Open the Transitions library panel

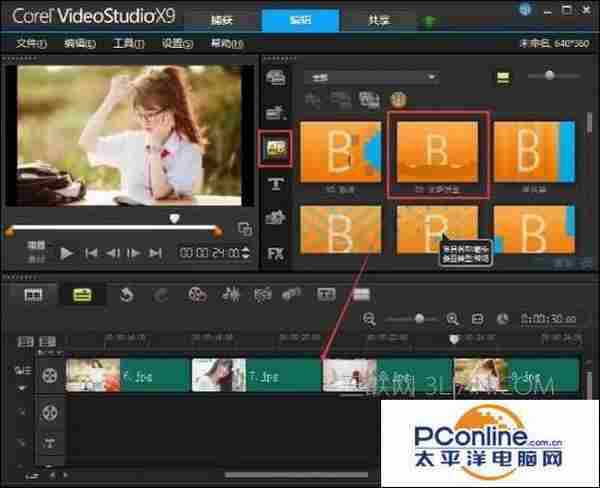click(x=274, y=148)
